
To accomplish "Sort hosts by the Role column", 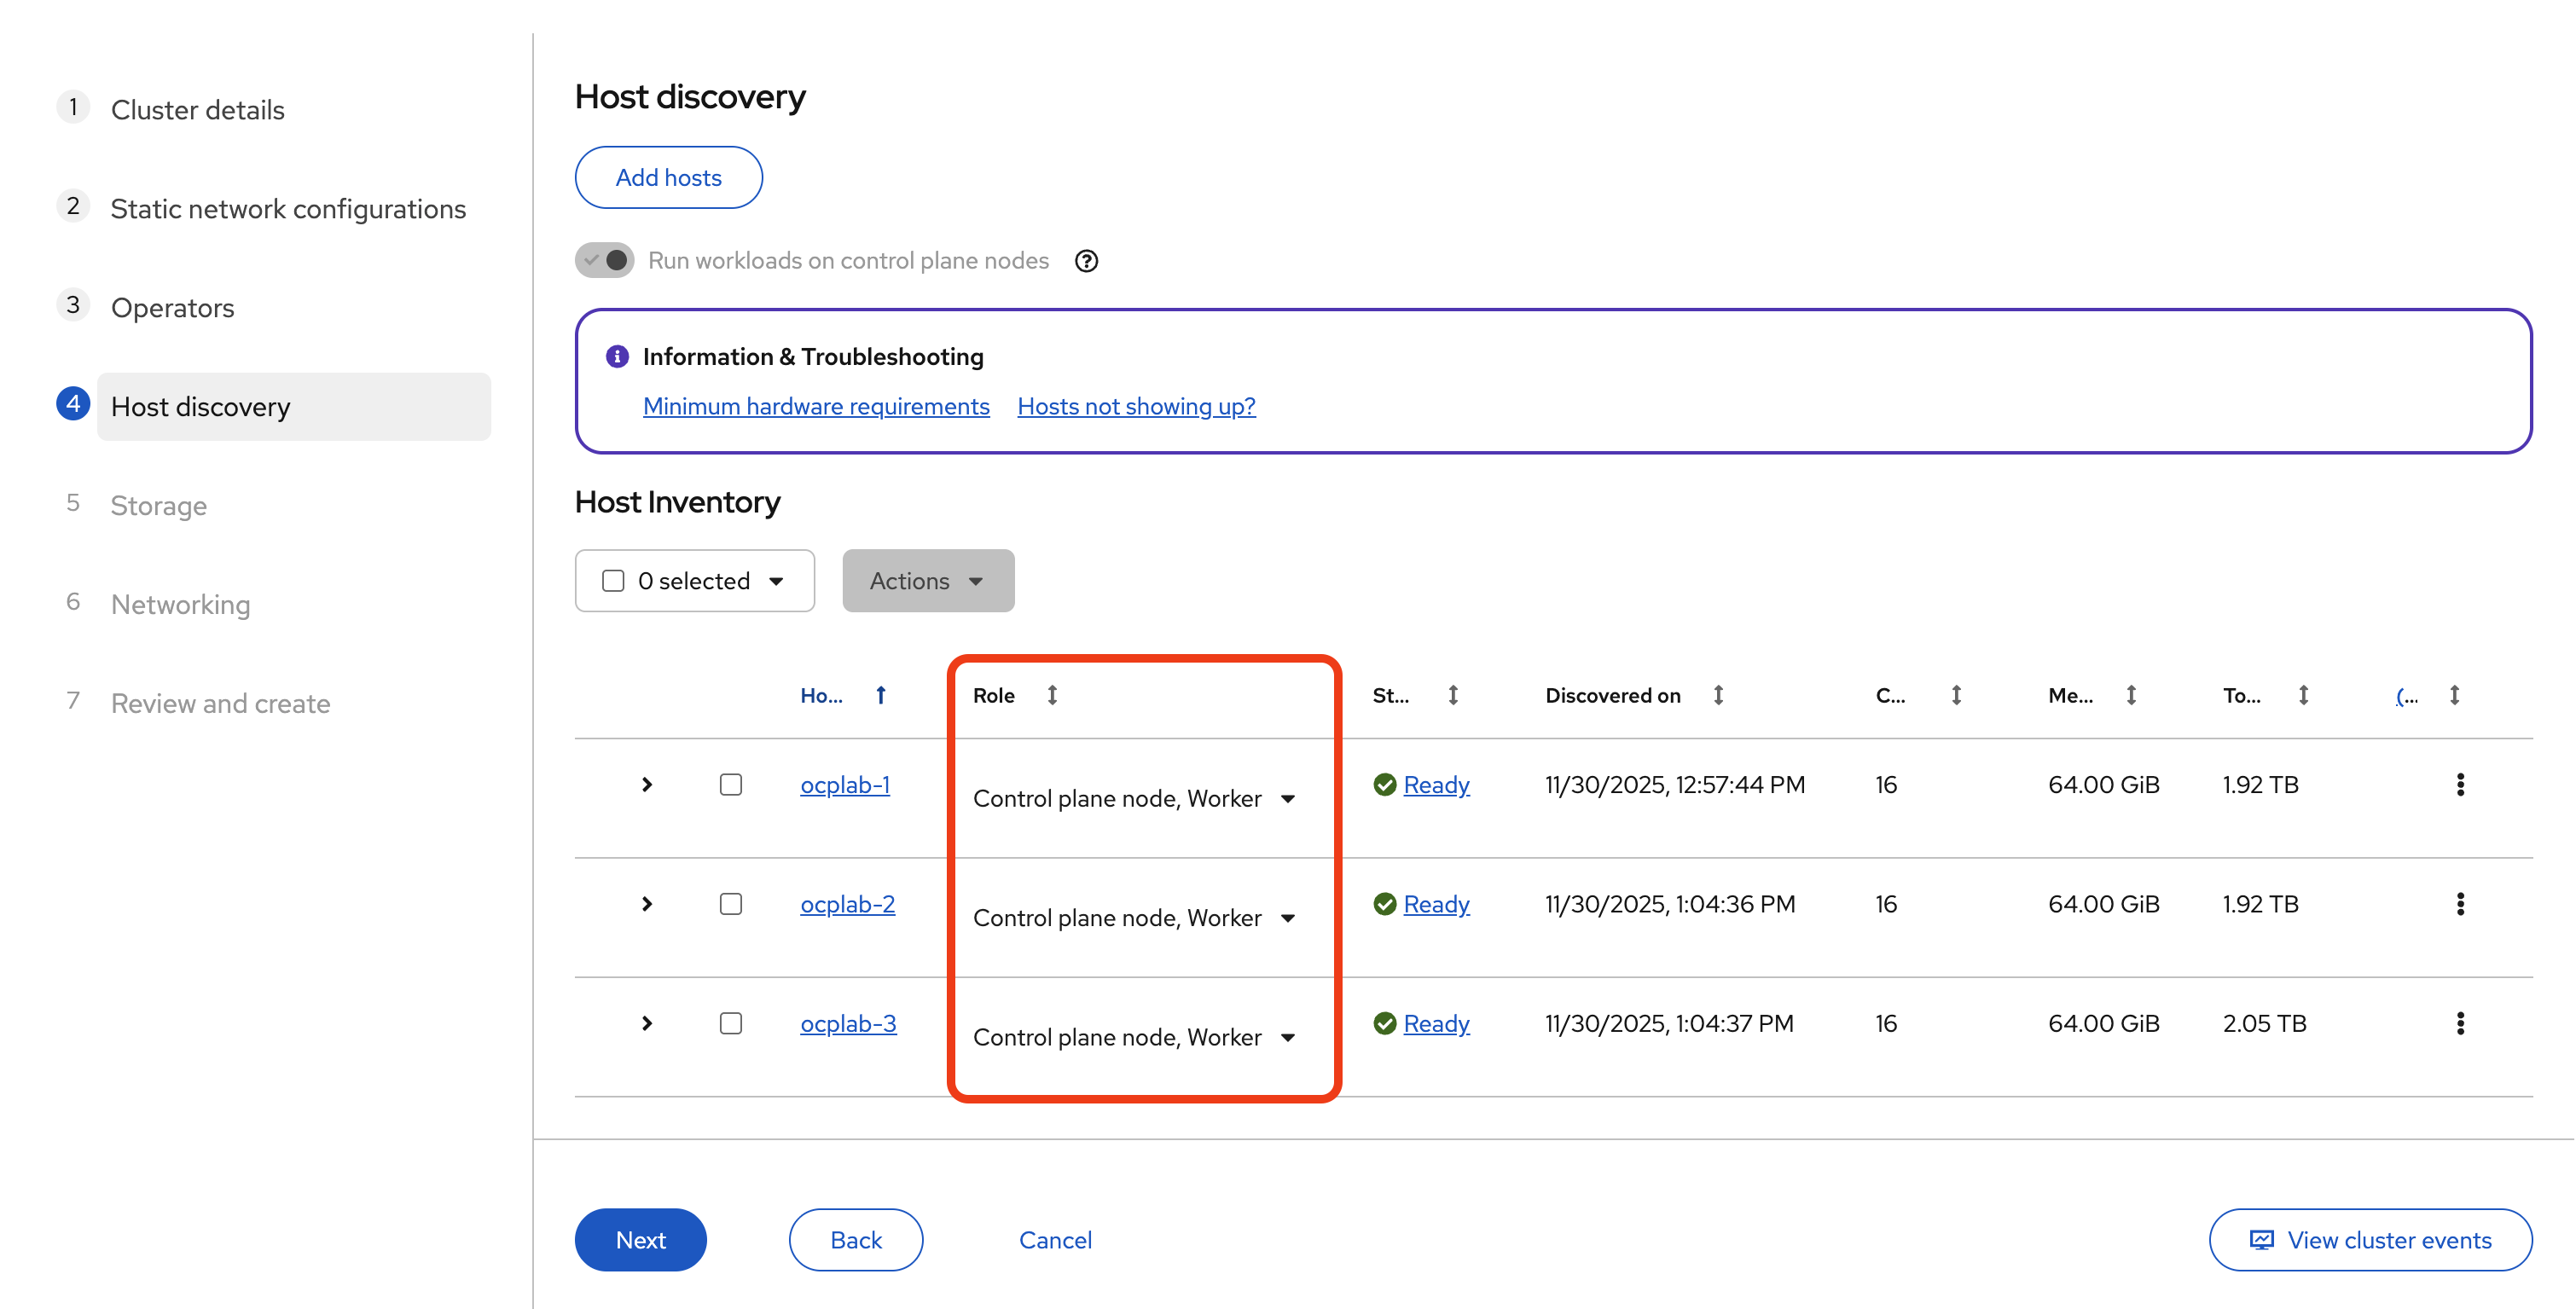I will click(1053, 694).
